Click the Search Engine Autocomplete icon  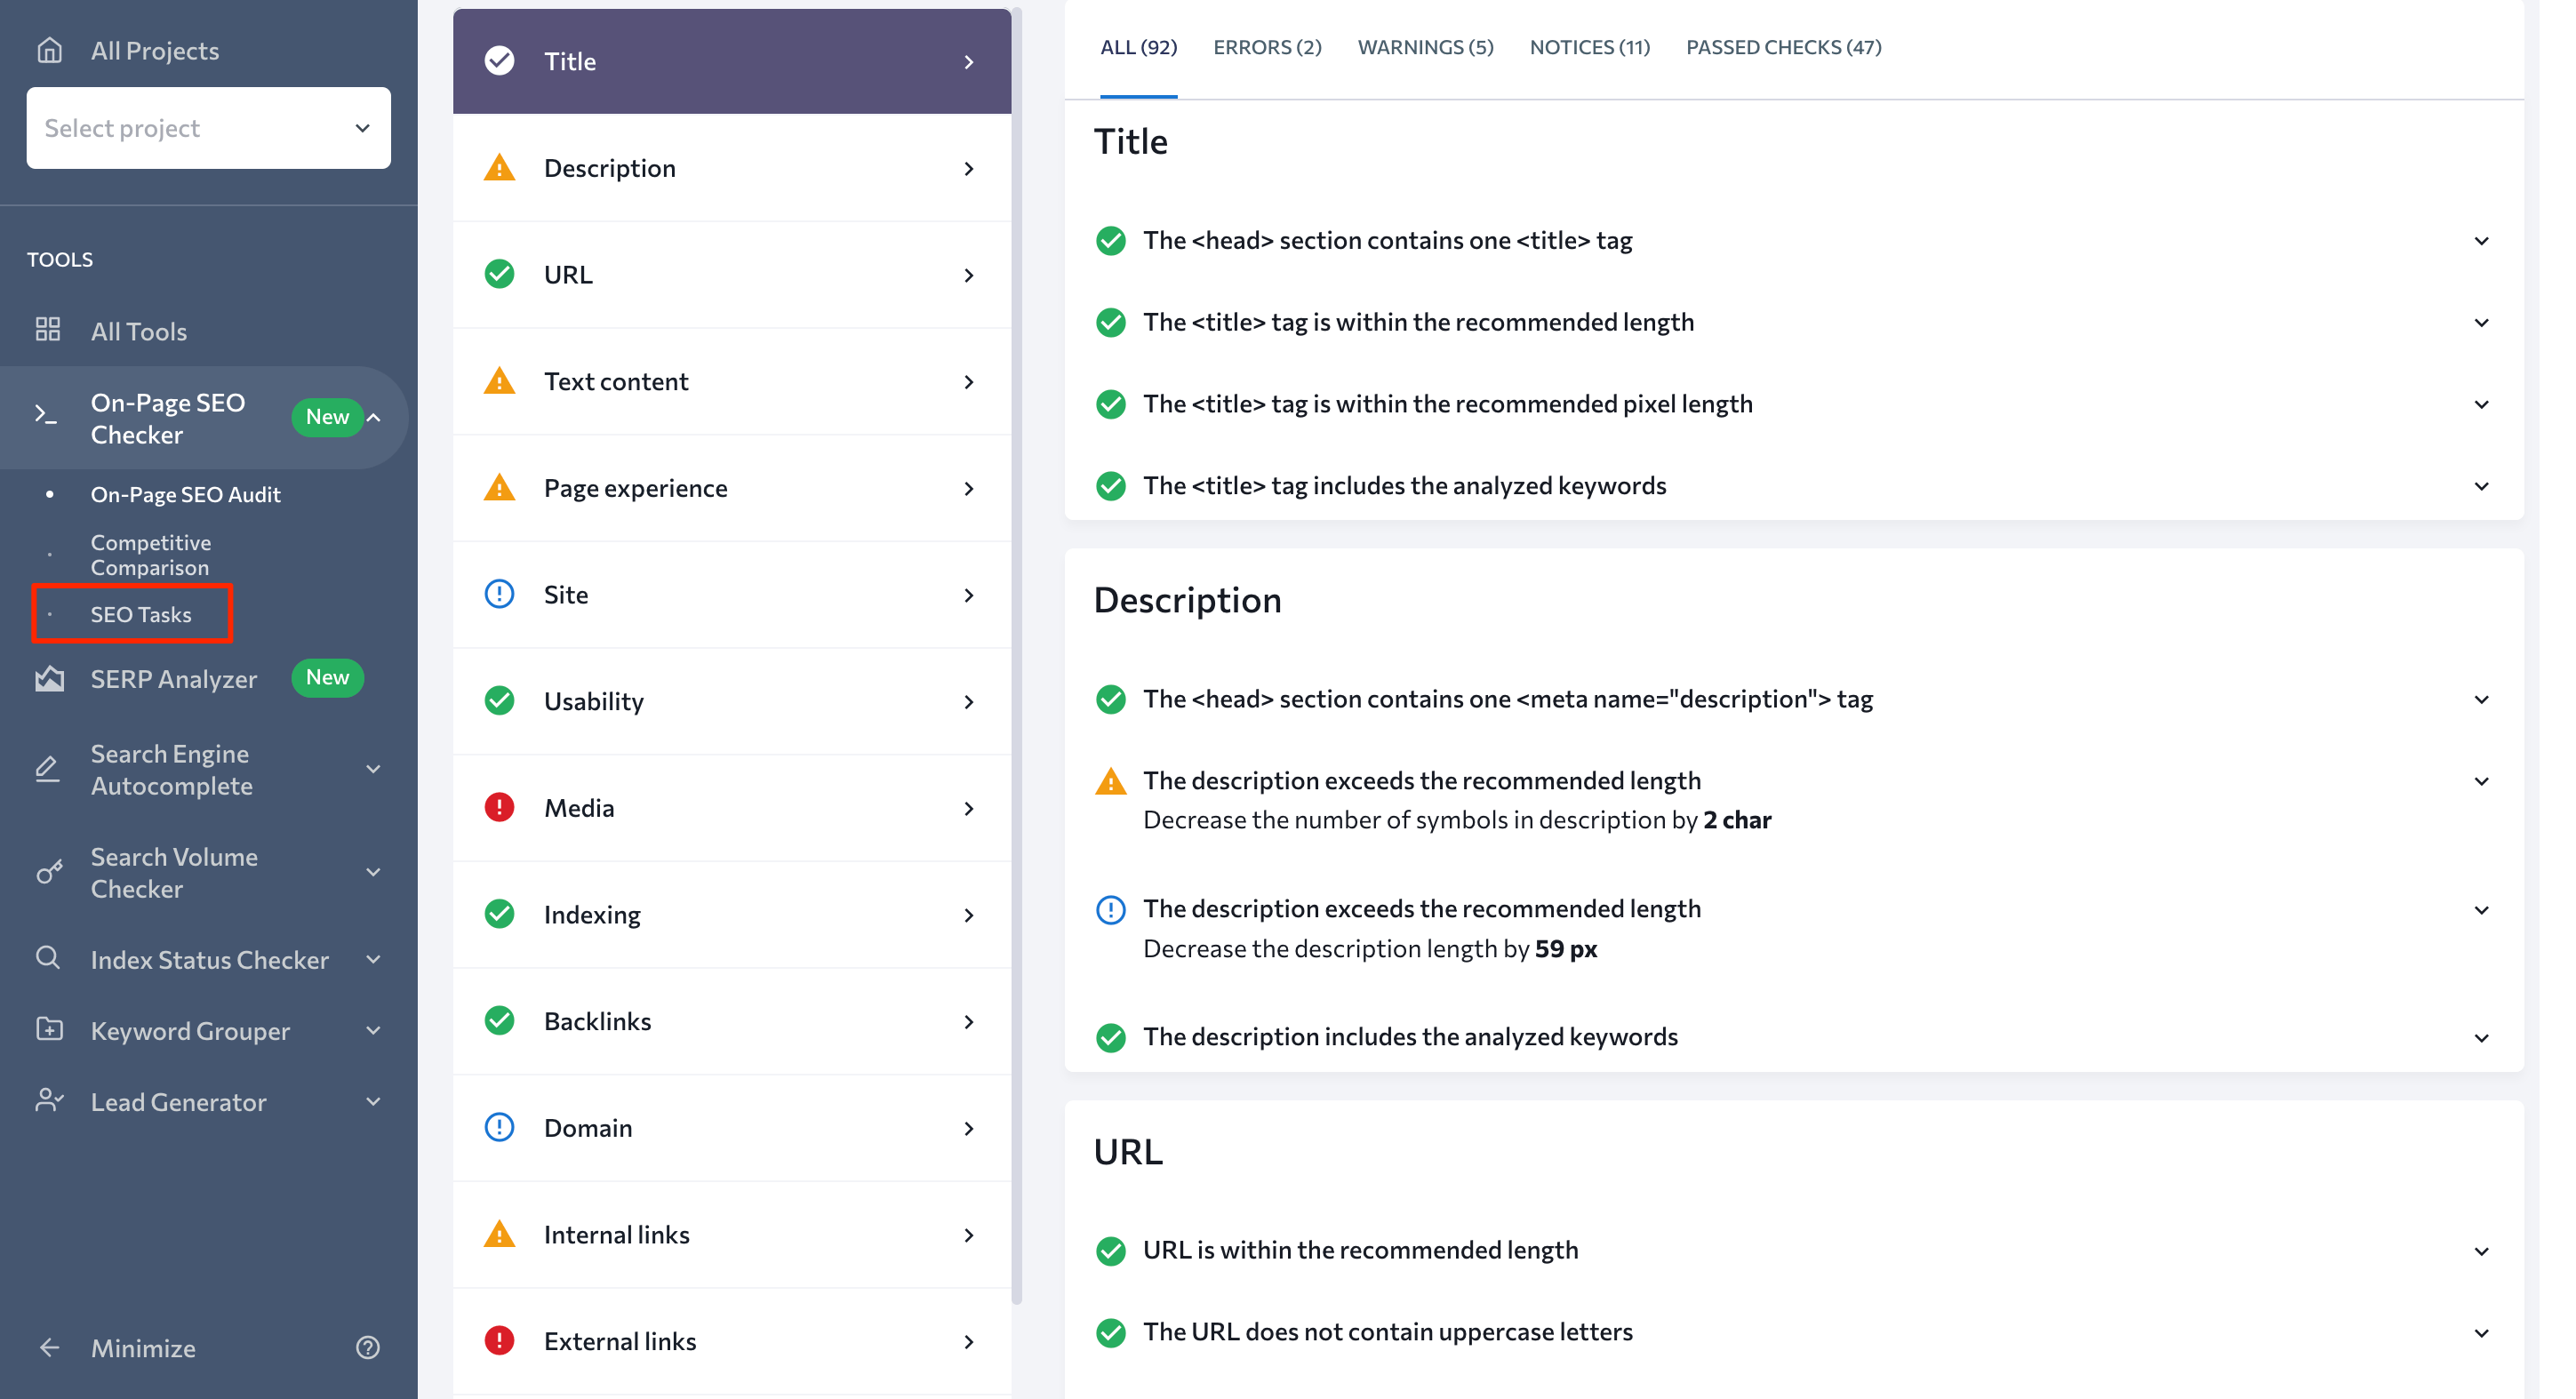46,767
